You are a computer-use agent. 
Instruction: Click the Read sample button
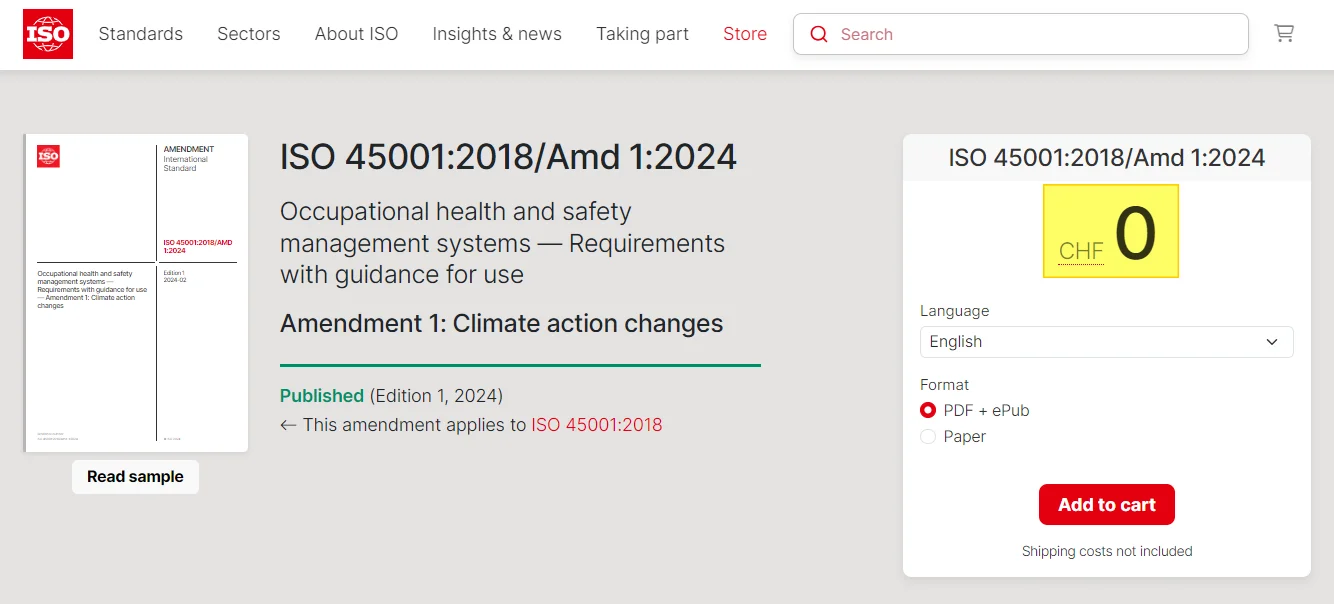[x=135, y=477]
